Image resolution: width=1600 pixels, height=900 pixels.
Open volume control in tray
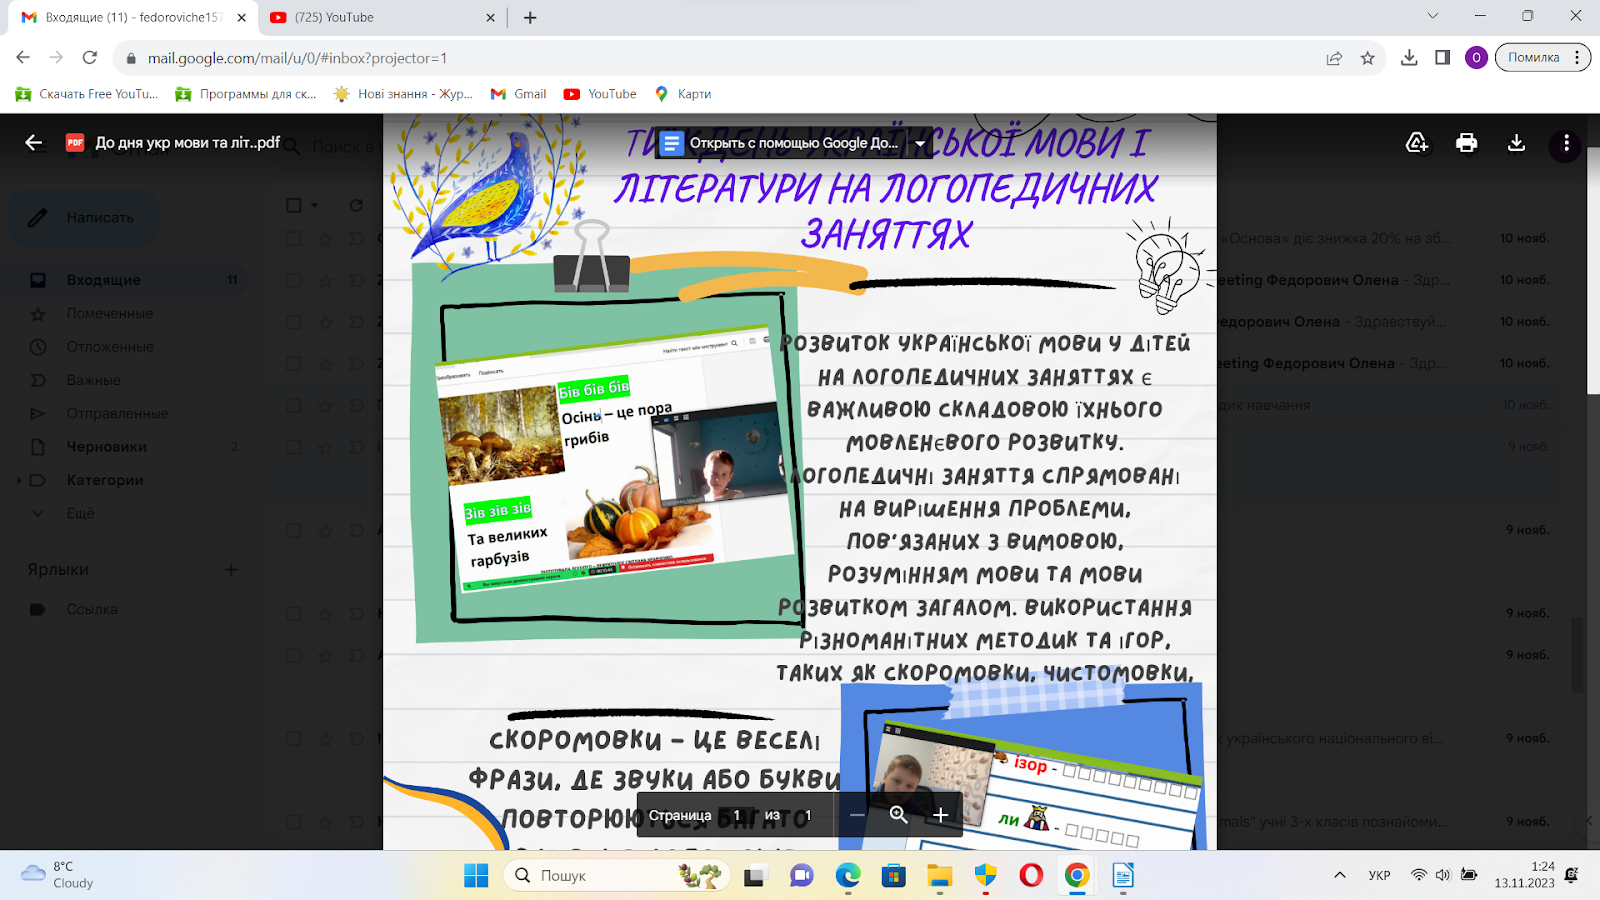click(1442, 876)
